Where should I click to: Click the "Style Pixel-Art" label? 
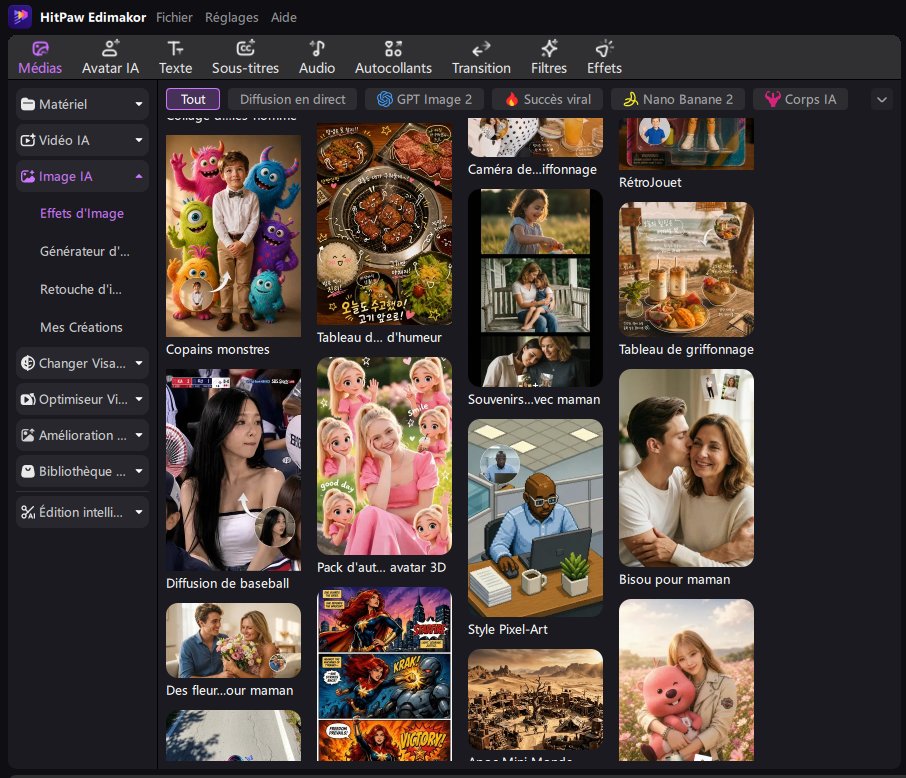(x=507, y=629)
